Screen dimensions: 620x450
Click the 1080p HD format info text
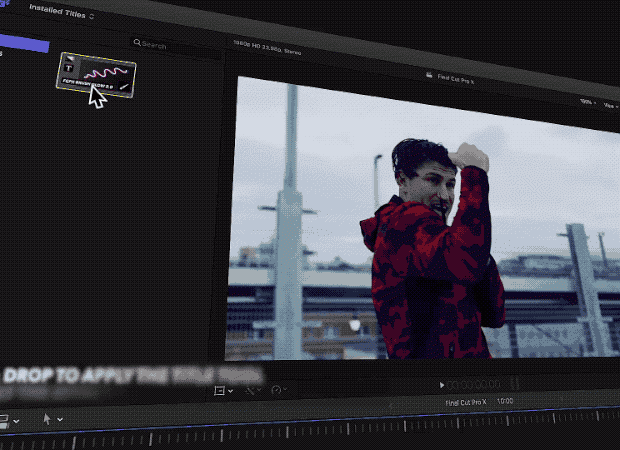click(x=267, y=47)
